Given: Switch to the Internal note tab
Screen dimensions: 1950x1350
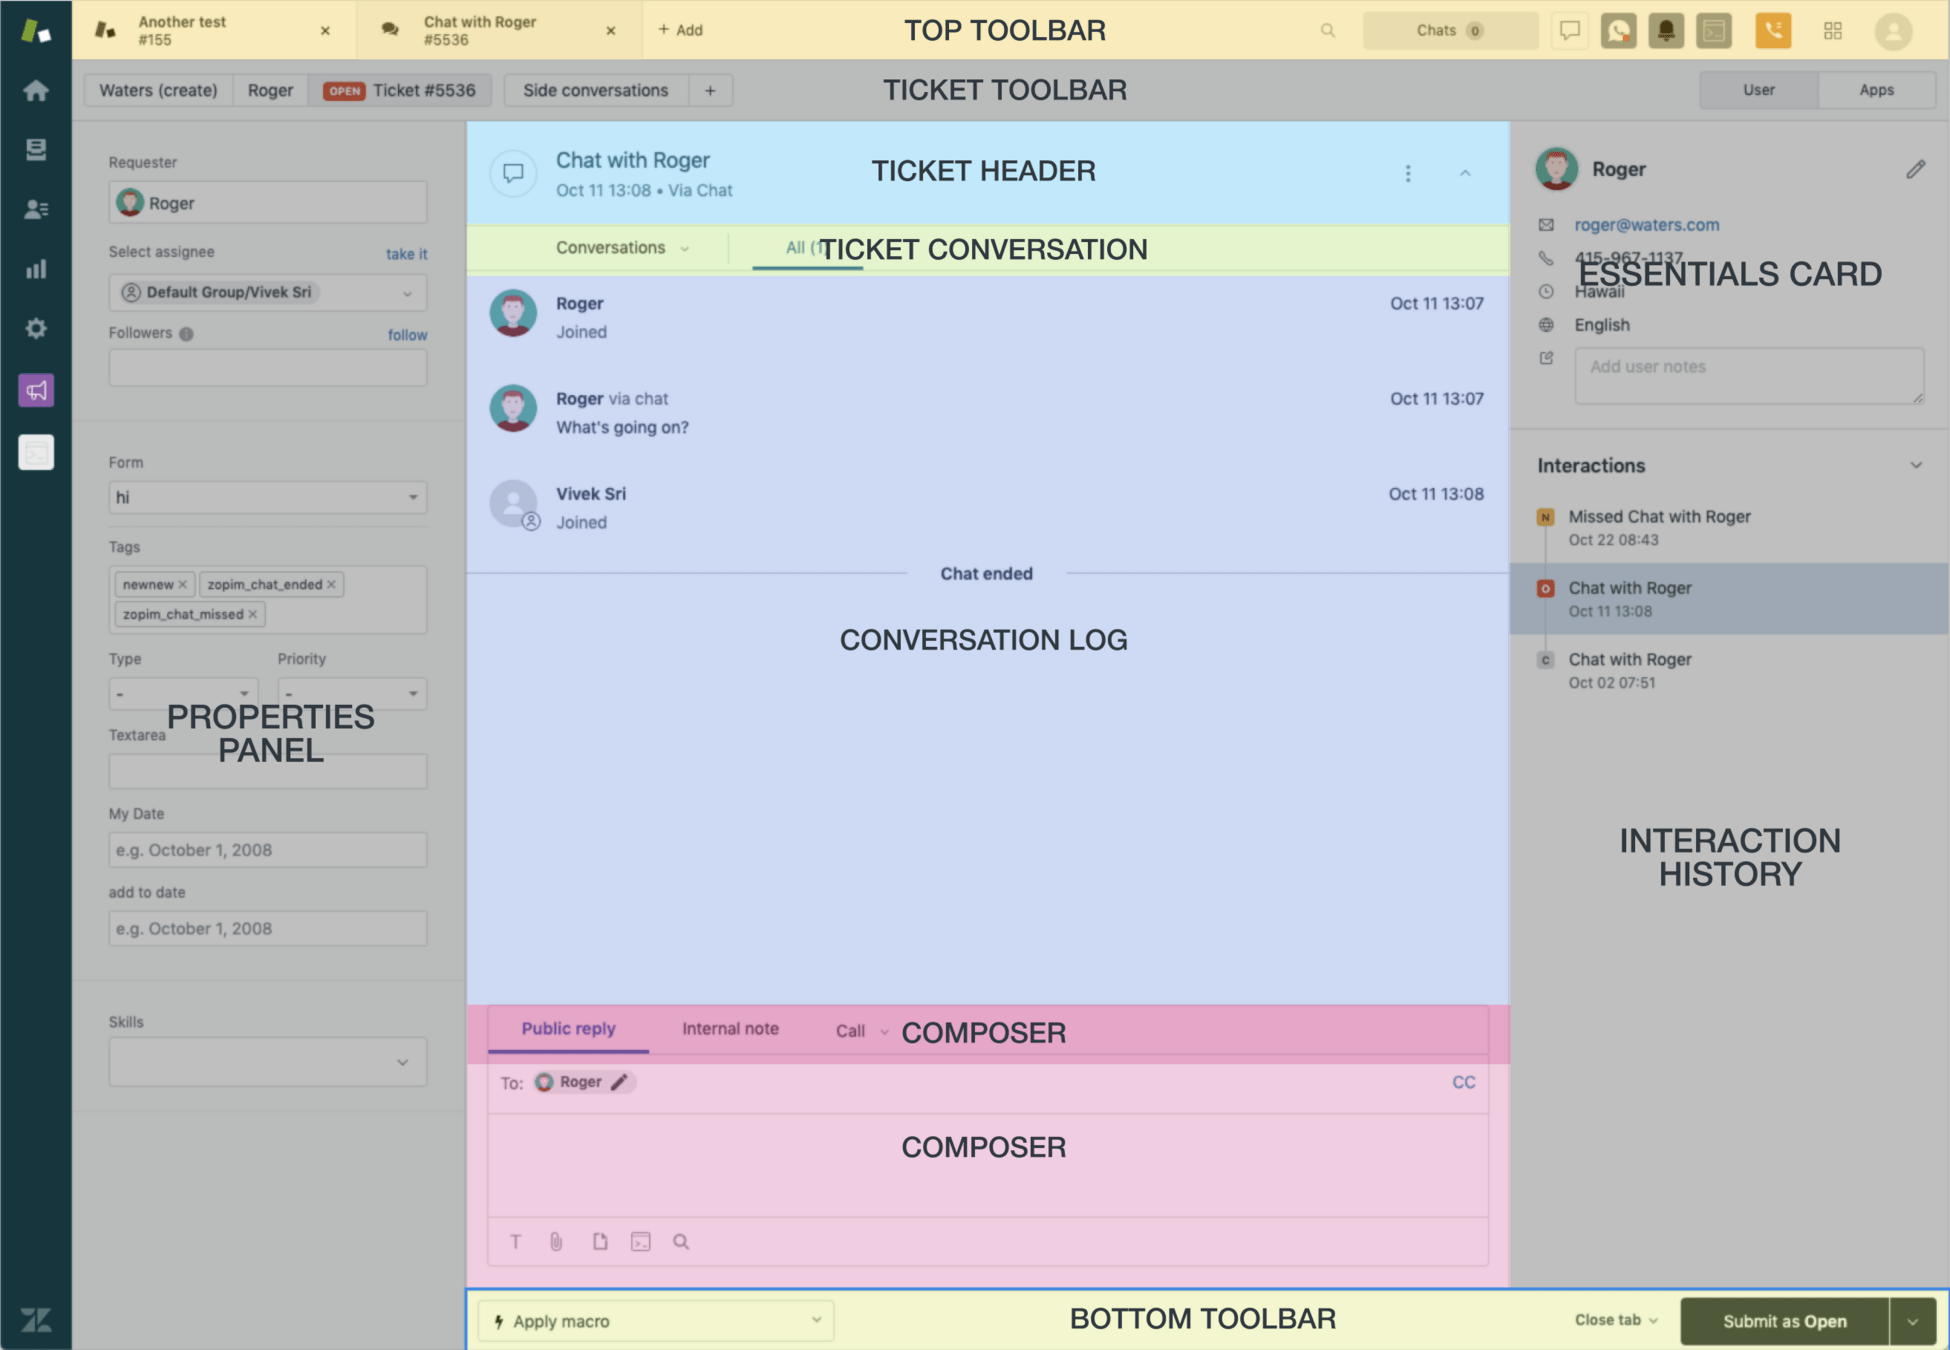Looking at the screenshot, I should [730, 1029].
